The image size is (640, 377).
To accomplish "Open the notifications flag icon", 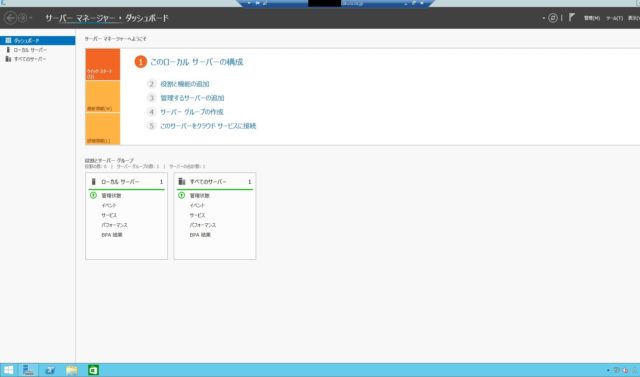I will (571, 18).
